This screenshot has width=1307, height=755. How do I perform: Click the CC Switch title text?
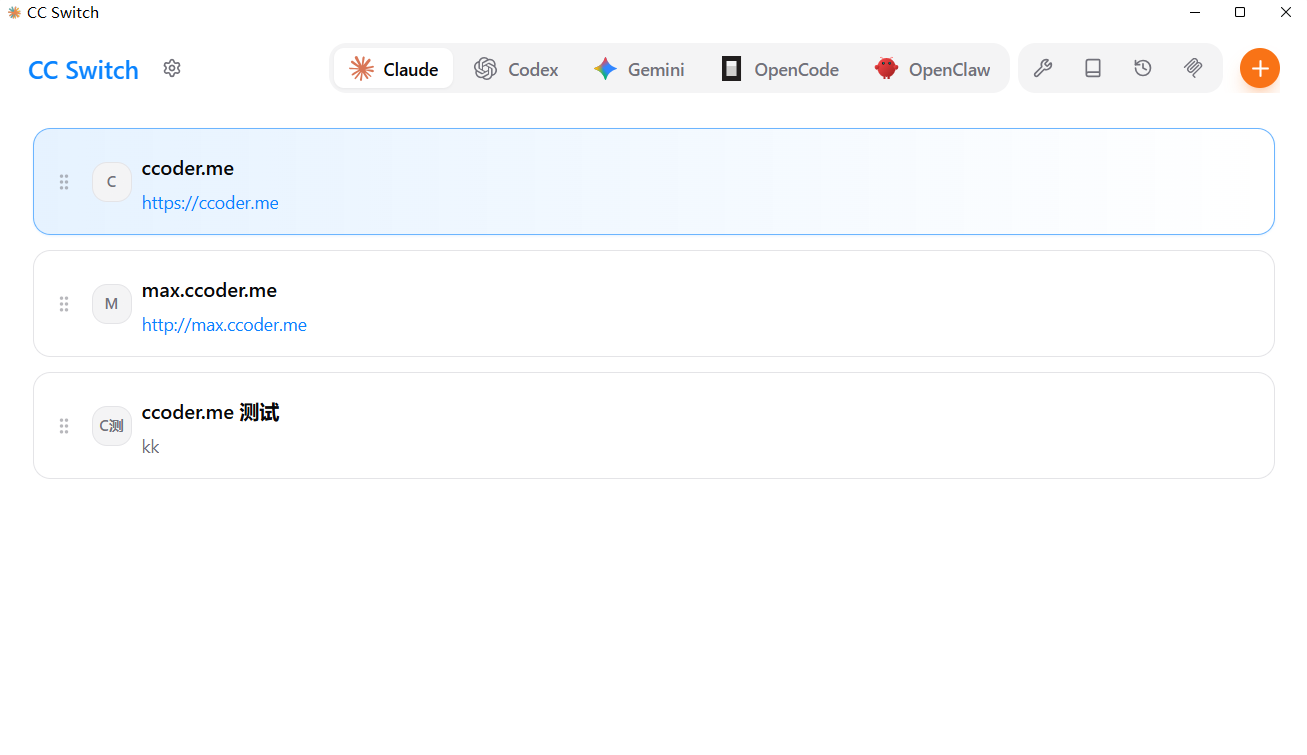point(83,70)
